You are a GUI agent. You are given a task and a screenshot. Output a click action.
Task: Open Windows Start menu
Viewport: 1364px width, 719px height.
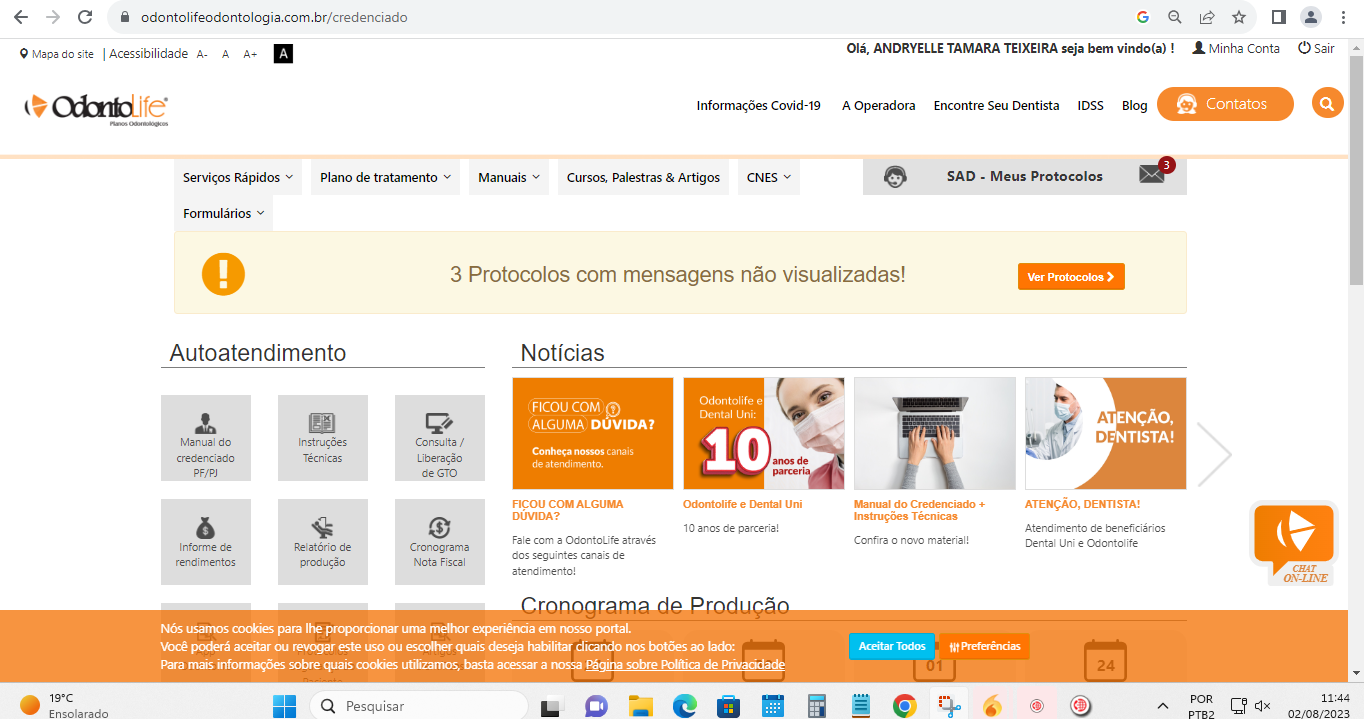[284, 706]
